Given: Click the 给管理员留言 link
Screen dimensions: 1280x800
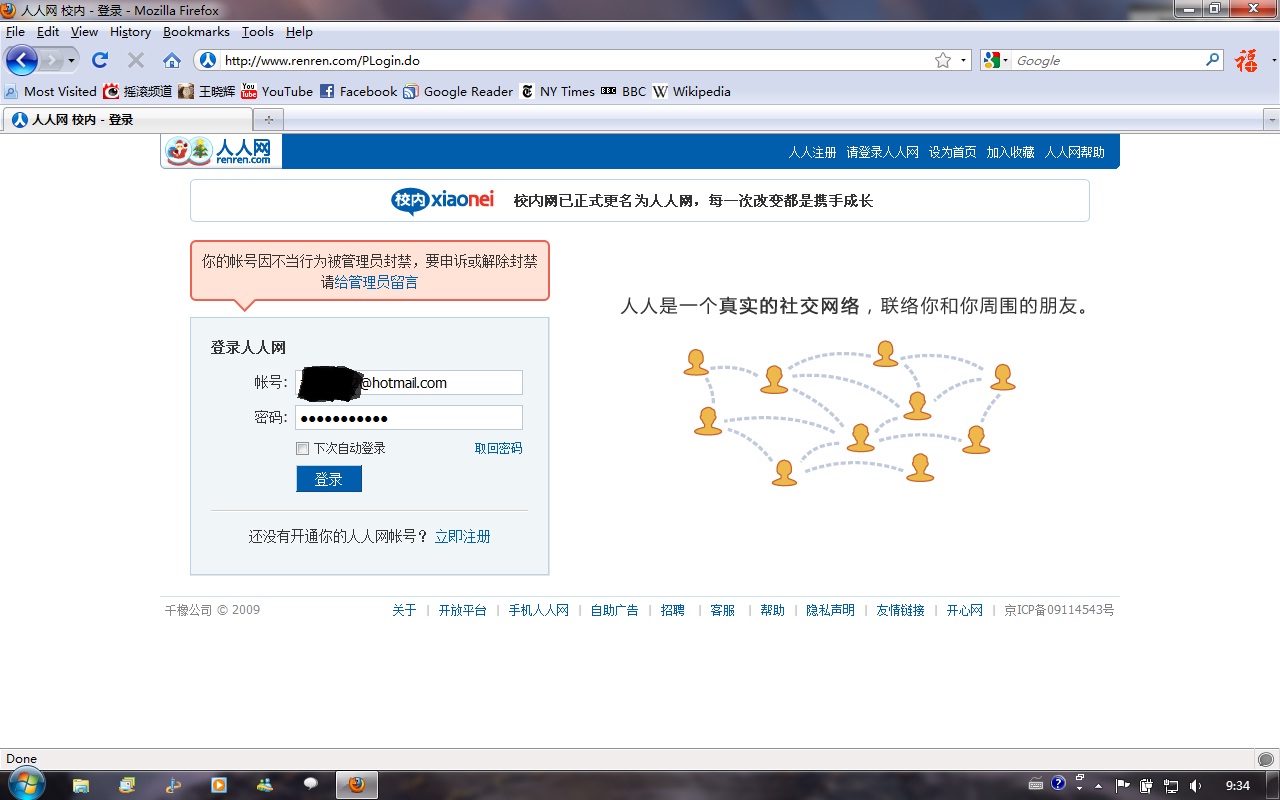Looking at the screenshot, I should (376, 282).
